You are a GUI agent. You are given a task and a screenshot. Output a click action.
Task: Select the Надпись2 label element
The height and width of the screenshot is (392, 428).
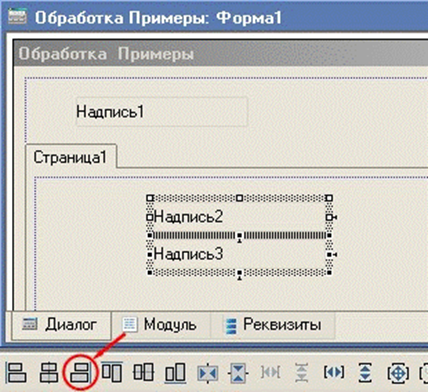point(239,217)
